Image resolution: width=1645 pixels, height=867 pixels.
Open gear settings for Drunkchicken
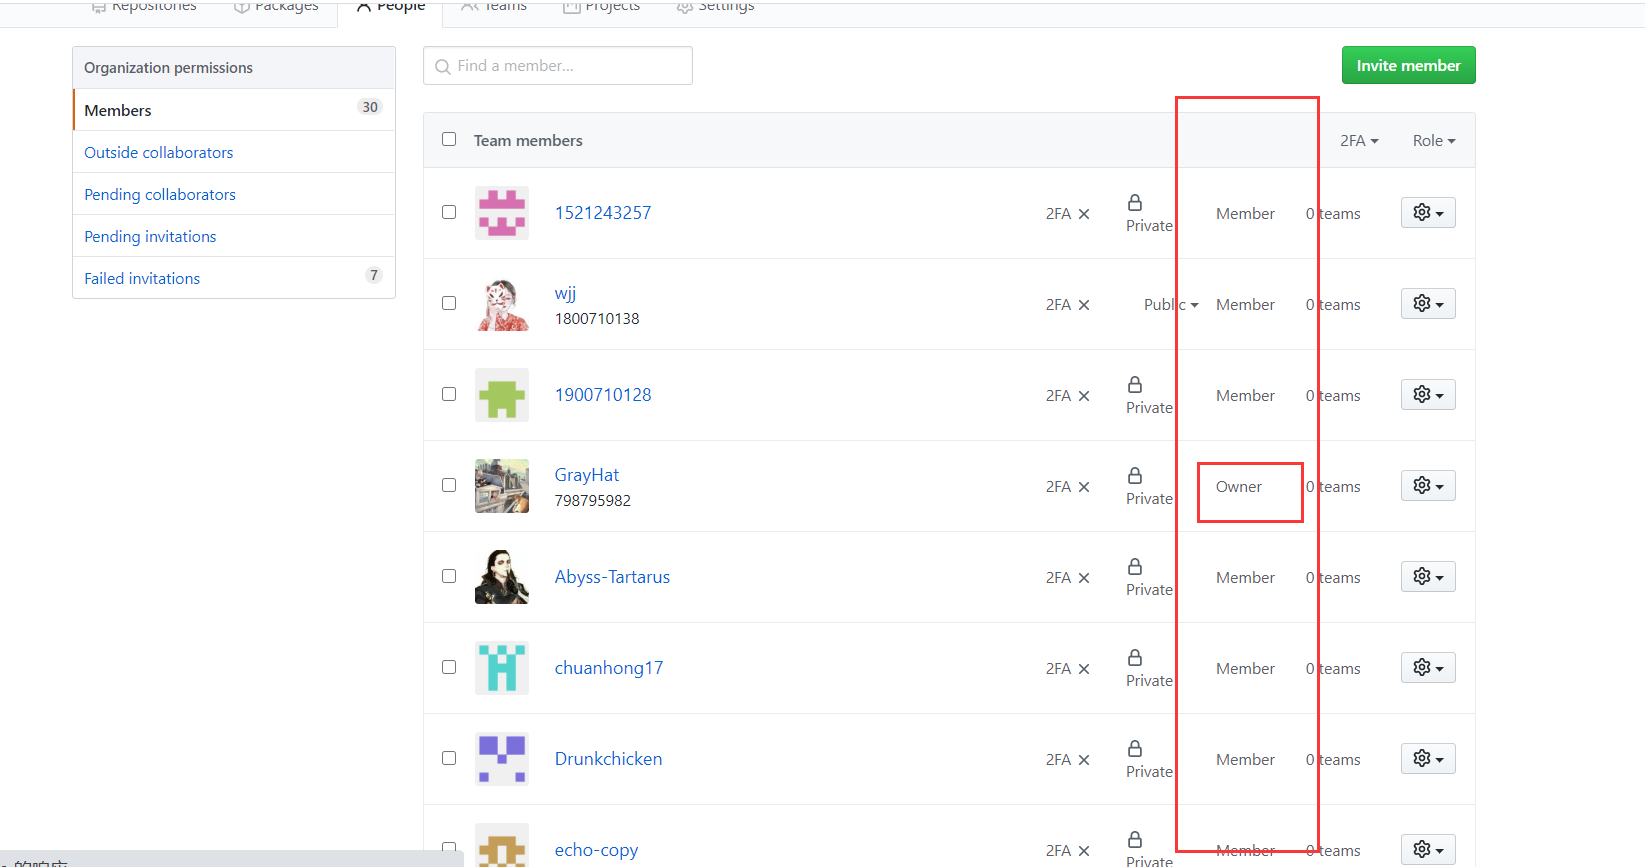[x=1427, y=759]
